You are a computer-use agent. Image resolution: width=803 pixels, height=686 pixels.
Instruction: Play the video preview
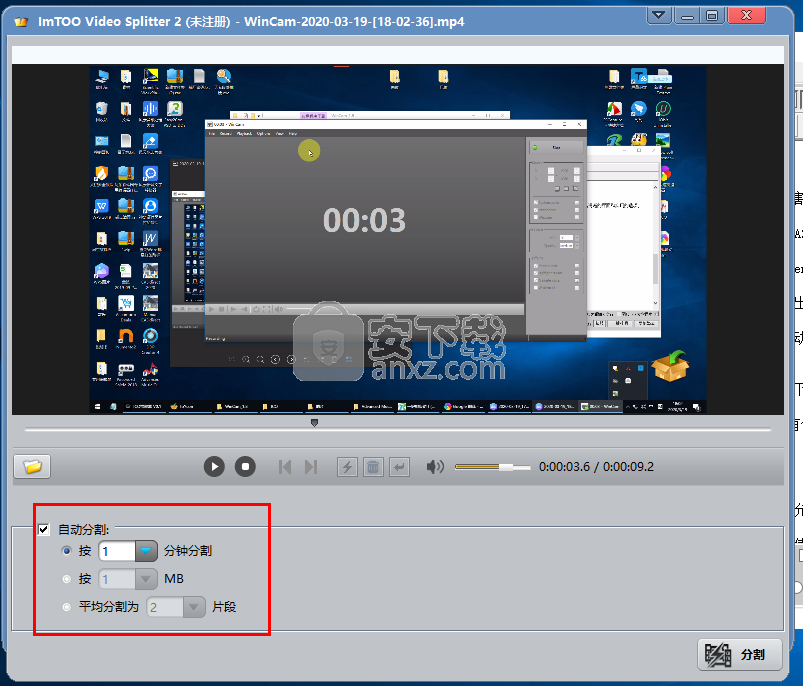[x=214, y=466]
